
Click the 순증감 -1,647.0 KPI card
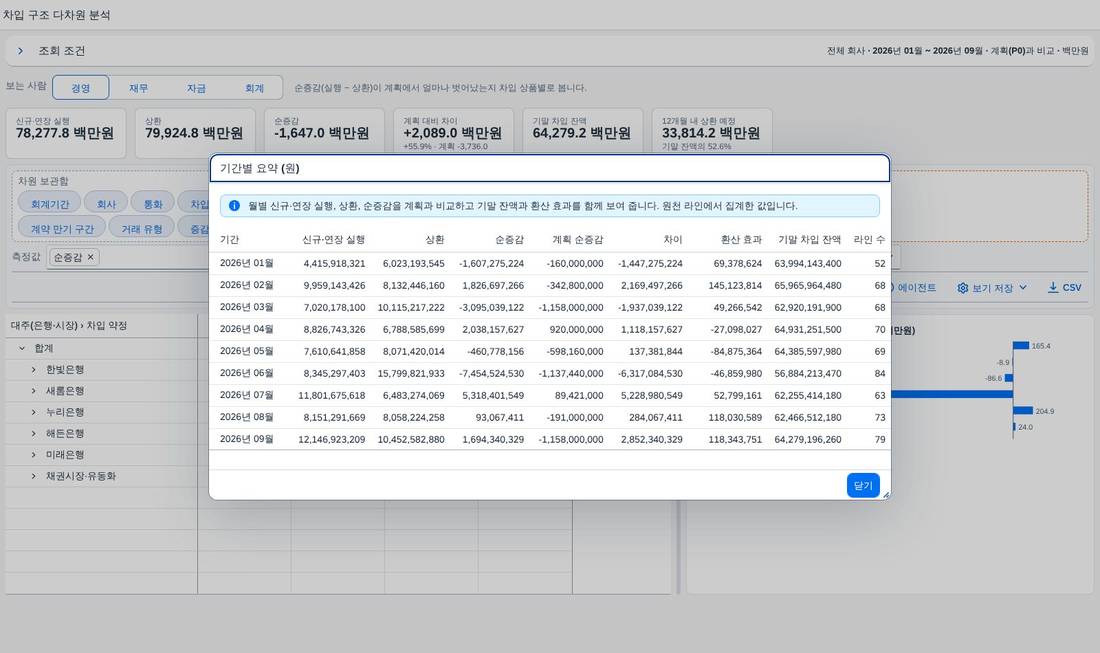point(324,133)
